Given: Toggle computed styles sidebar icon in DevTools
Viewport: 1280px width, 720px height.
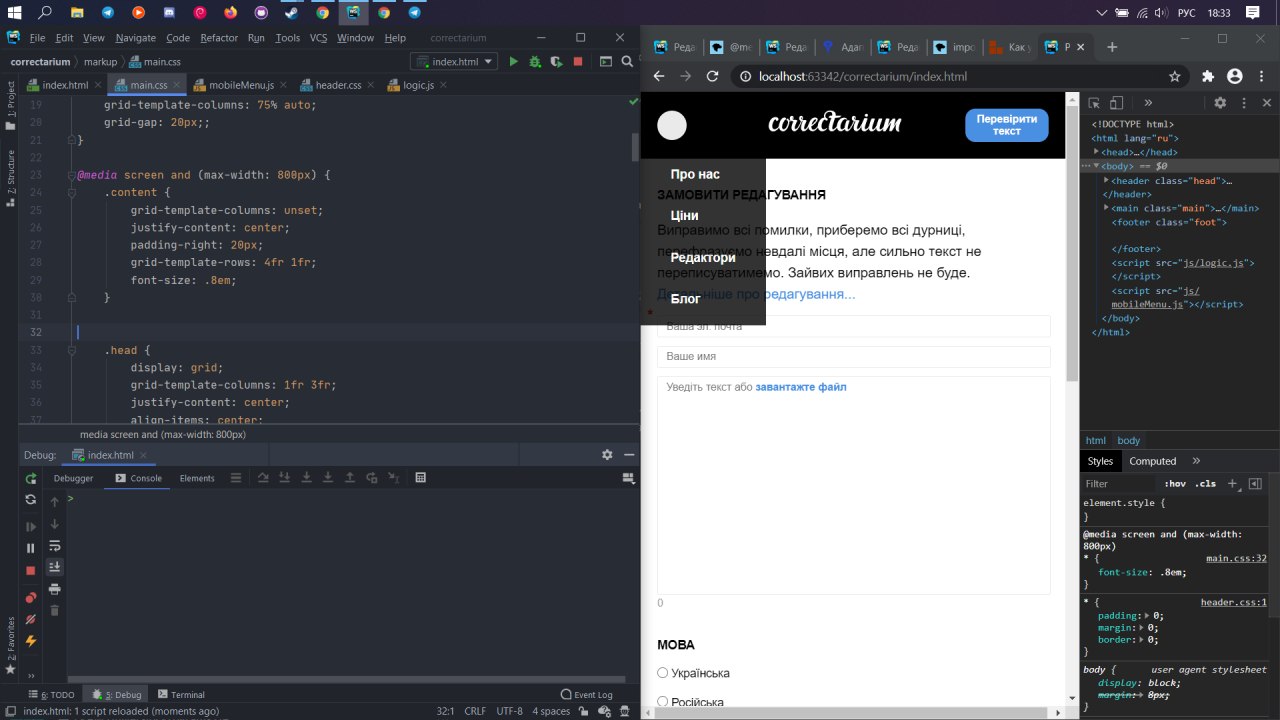Looking at the screenshot, I should [x=1255, y=484].
